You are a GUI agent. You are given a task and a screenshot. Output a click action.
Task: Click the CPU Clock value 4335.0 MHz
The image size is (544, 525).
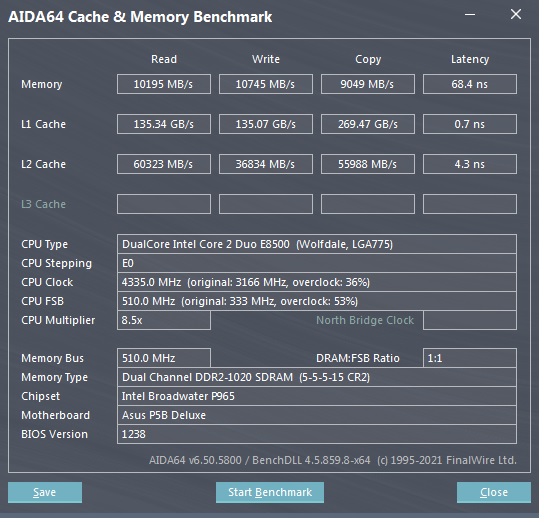point(317,282)
